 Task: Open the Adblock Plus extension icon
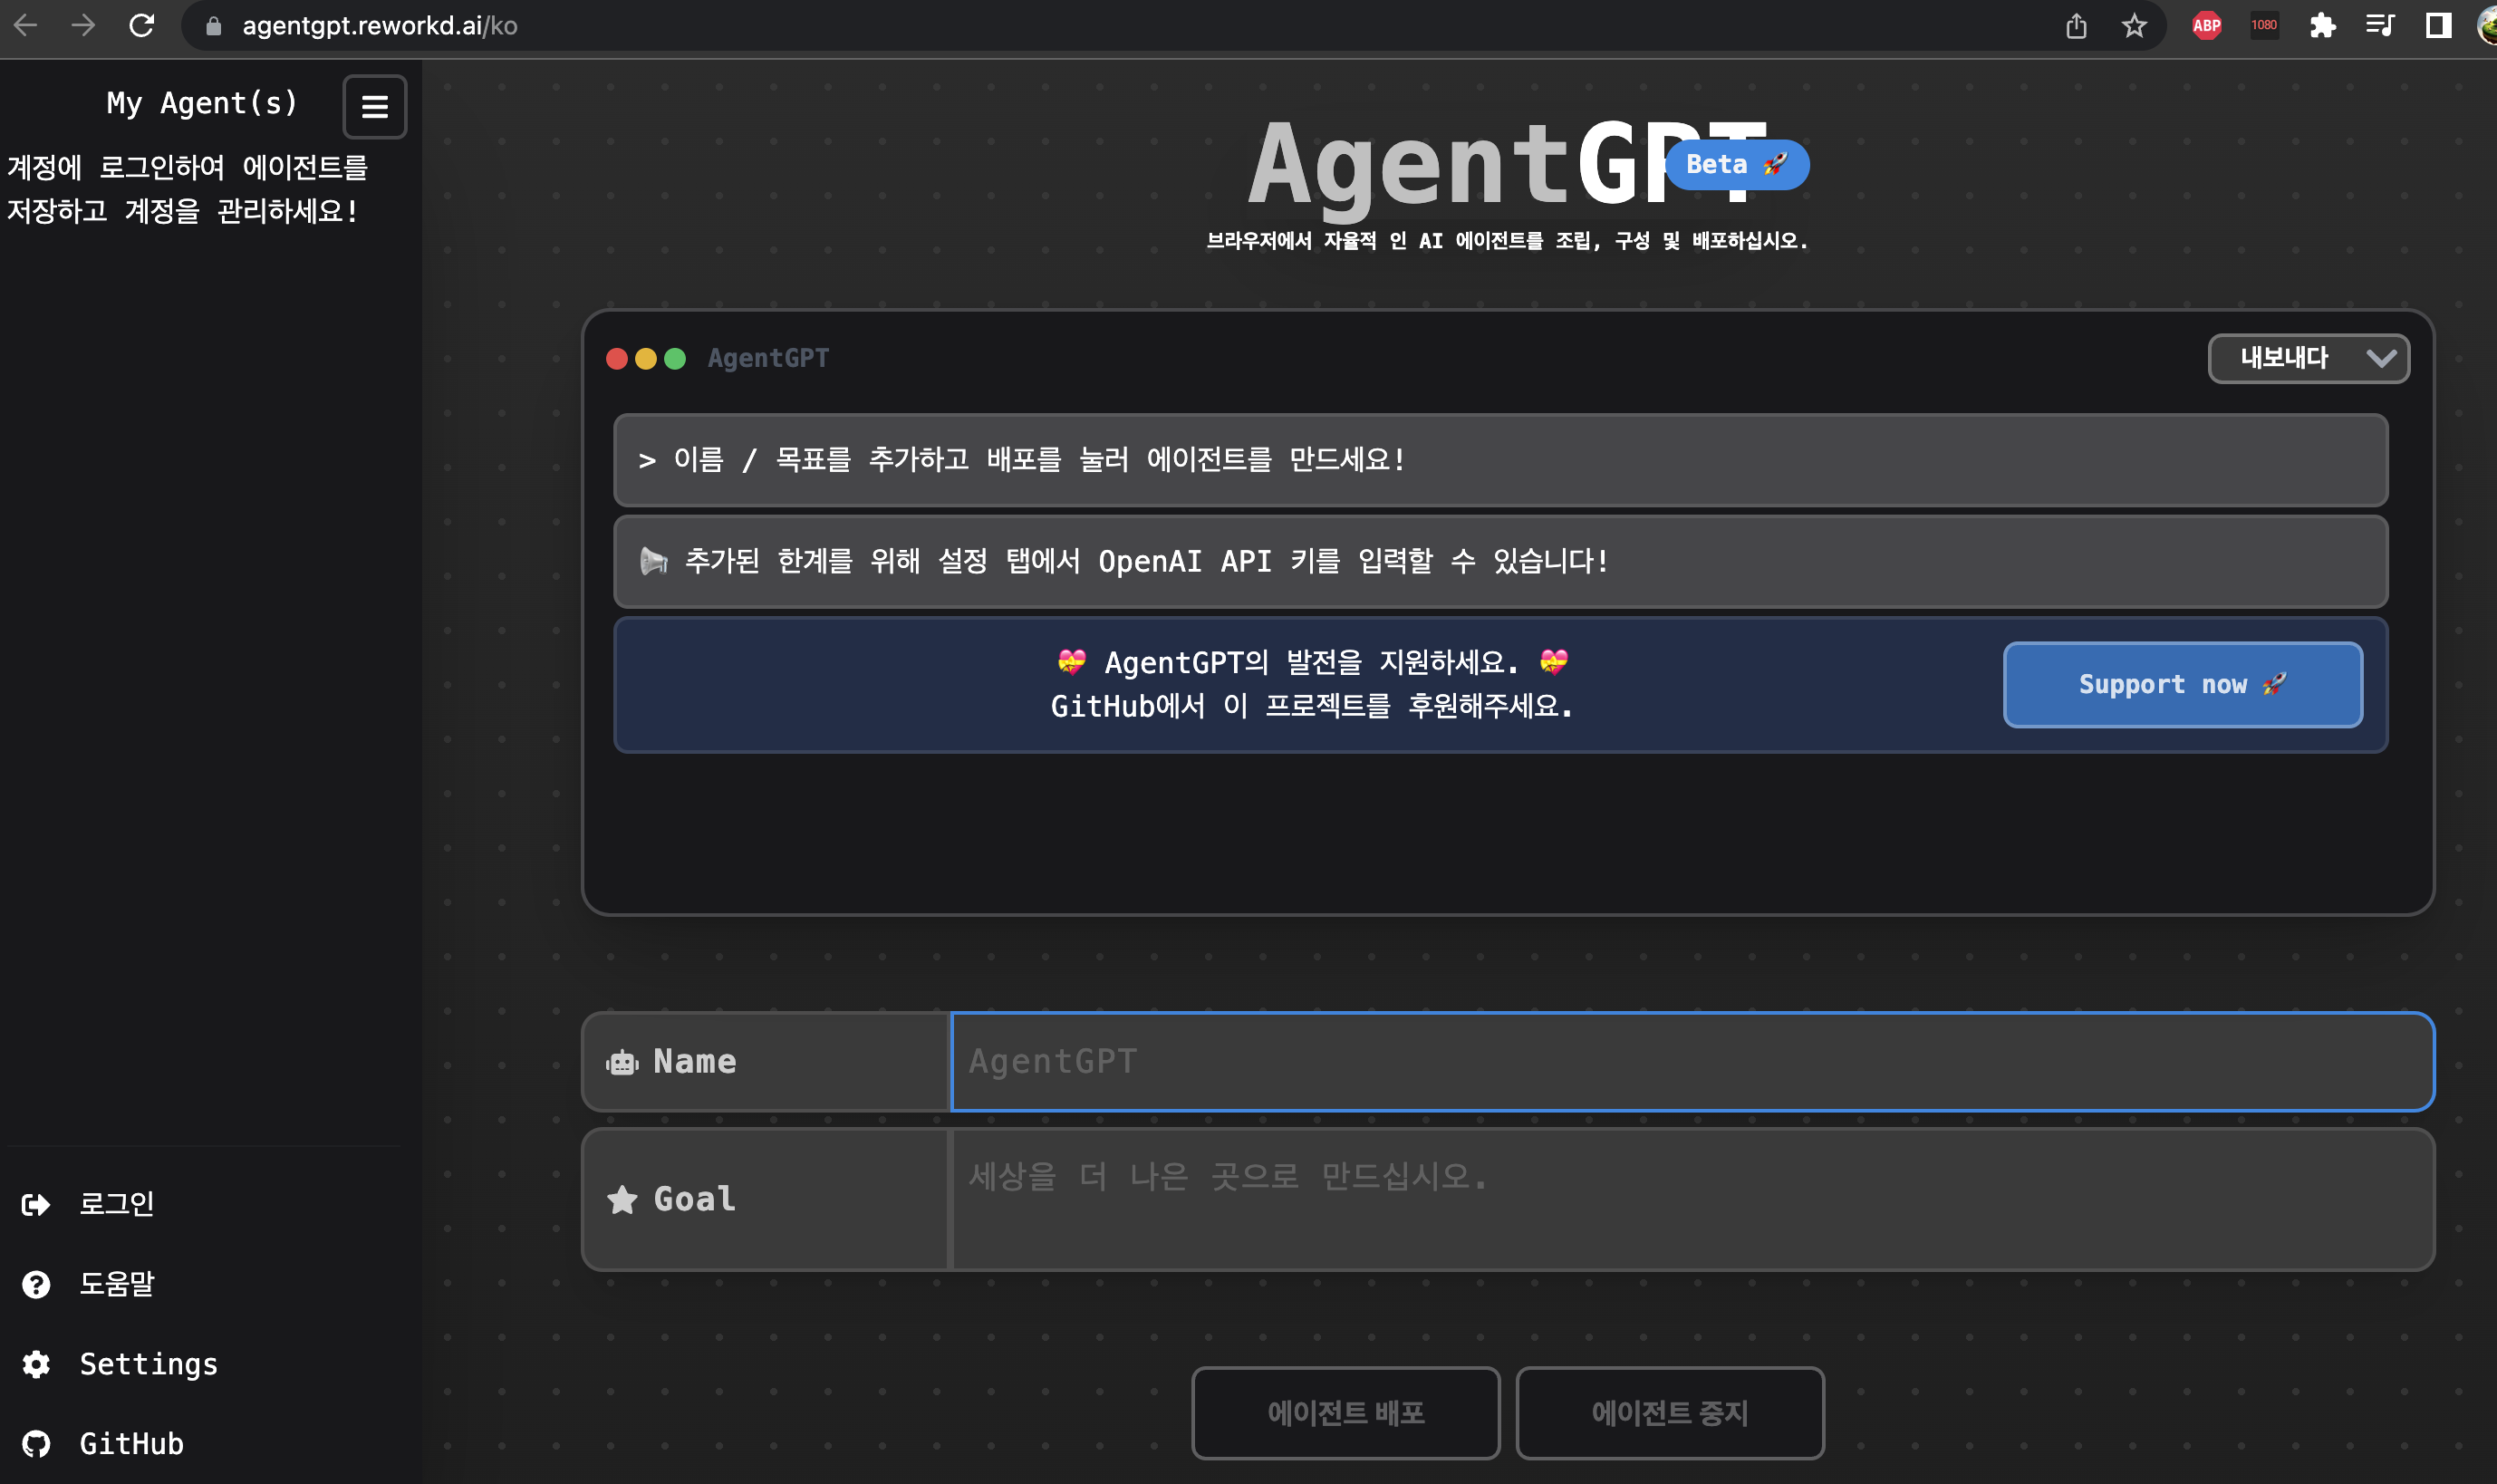click(2206, 26)
